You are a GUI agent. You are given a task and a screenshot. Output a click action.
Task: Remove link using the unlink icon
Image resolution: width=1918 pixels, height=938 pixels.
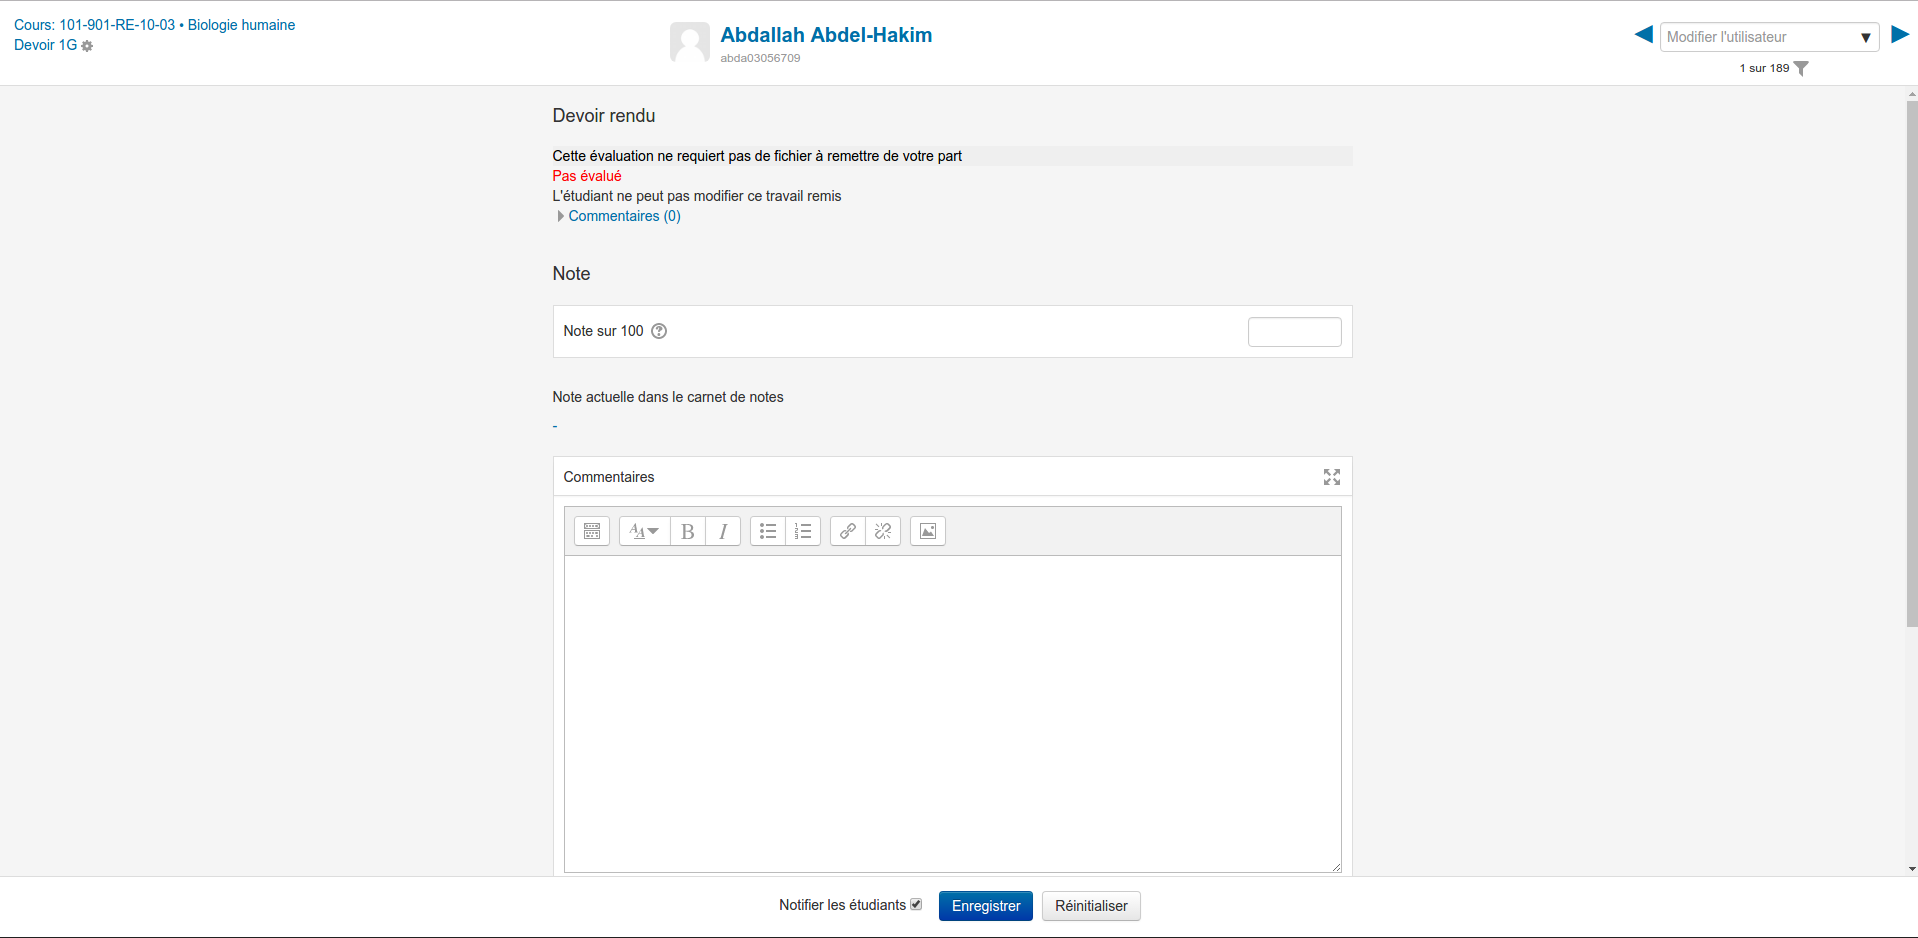coord(883,531)
